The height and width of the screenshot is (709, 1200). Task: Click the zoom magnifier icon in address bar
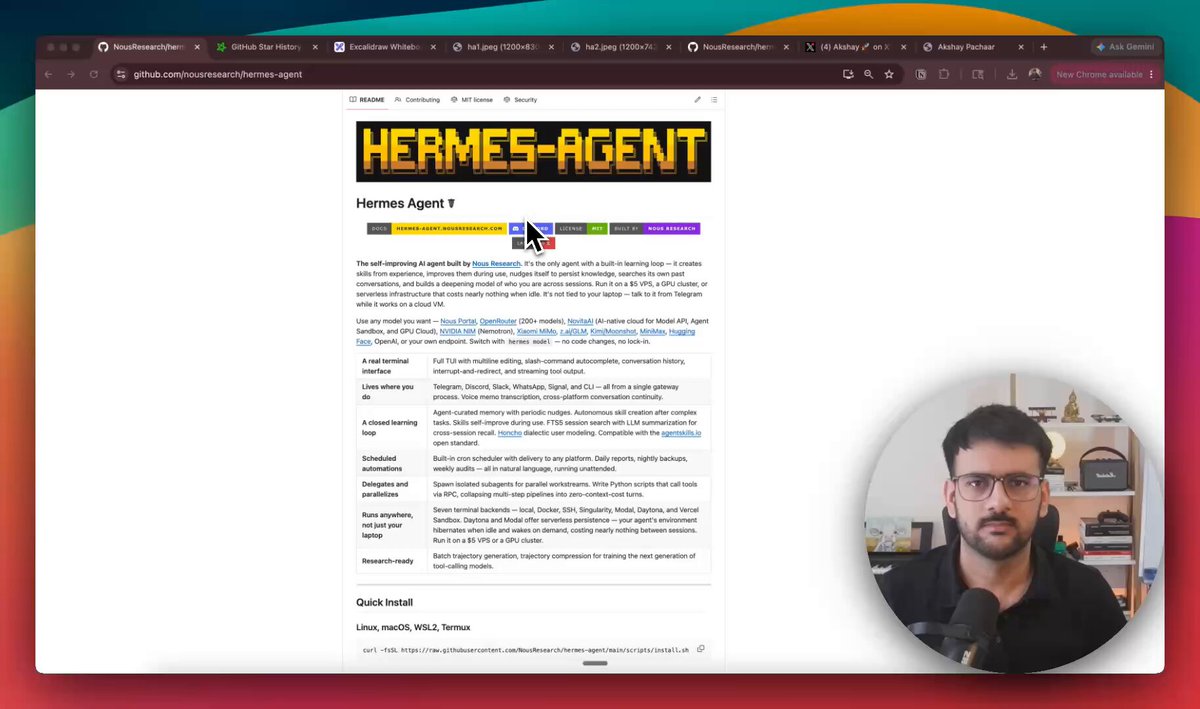[x=868, y=74]
